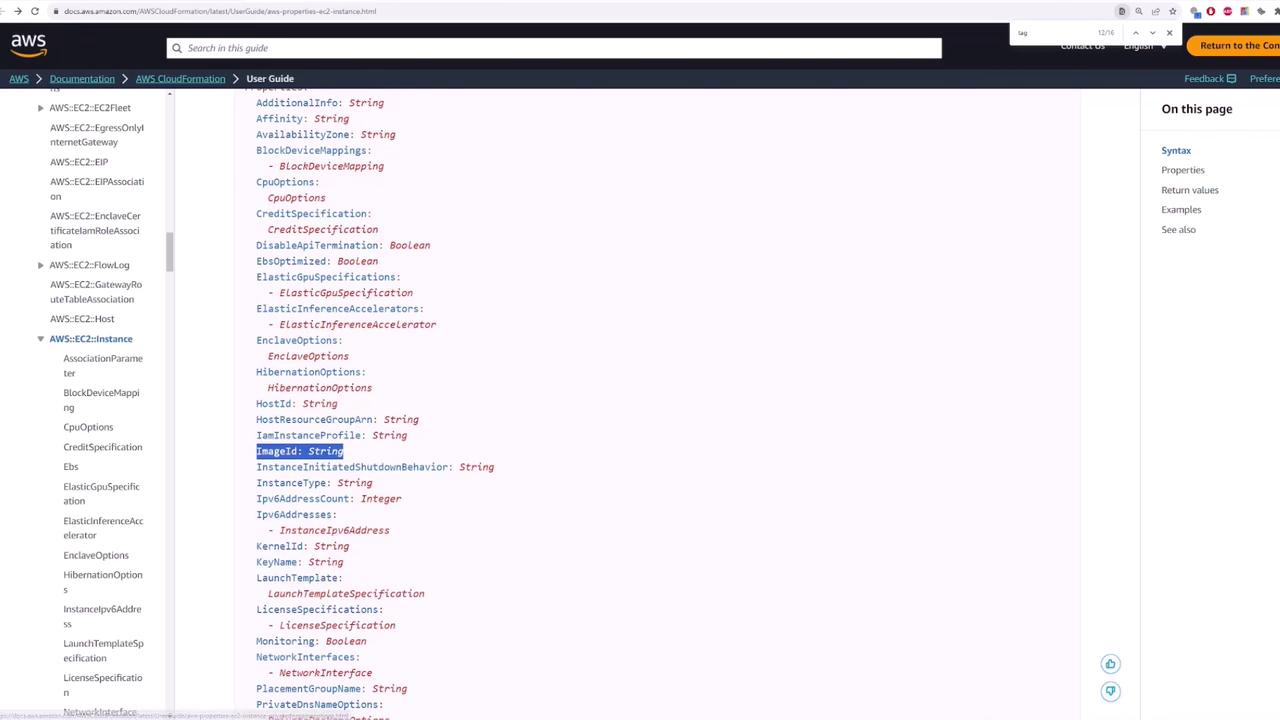The height and width of the screenshot is (720, 1280).
Task: Click the KeyName property in syntax
Action: click(x=277, y=562)
